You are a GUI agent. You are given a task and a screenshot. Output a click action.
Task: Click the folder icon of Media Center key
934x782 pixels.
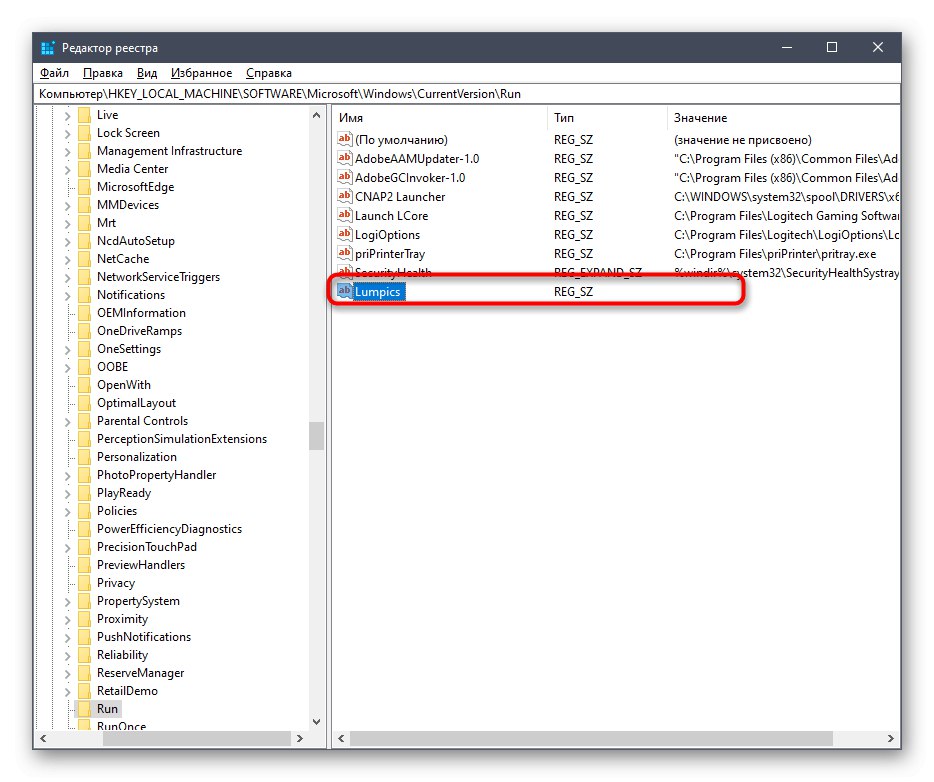click(x=85, y=169)
